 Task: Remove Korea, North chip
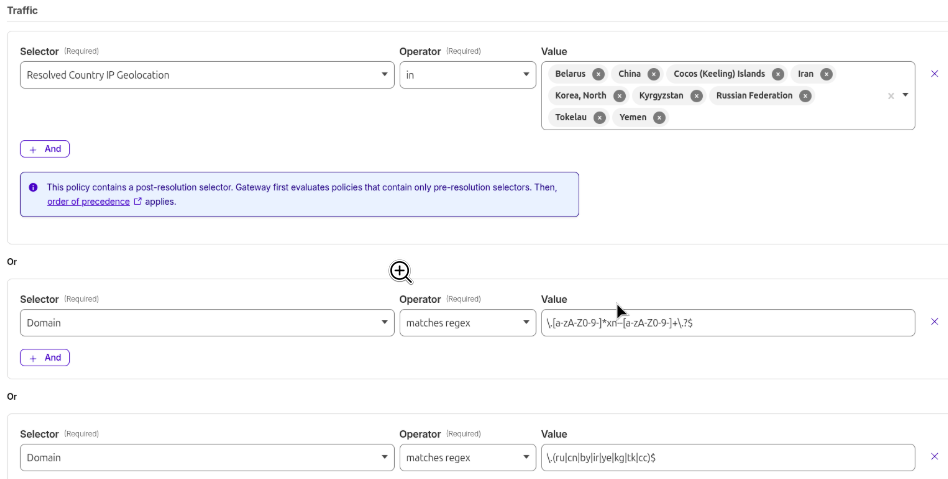(619, 96)
